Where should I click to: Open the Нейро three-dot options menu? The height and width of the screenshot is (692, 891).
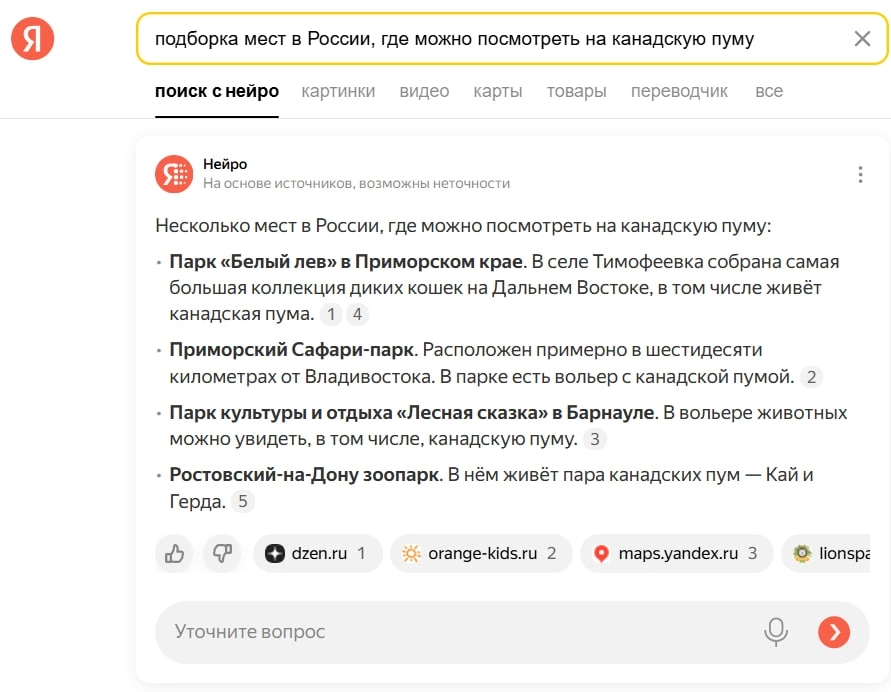point(860,174)
